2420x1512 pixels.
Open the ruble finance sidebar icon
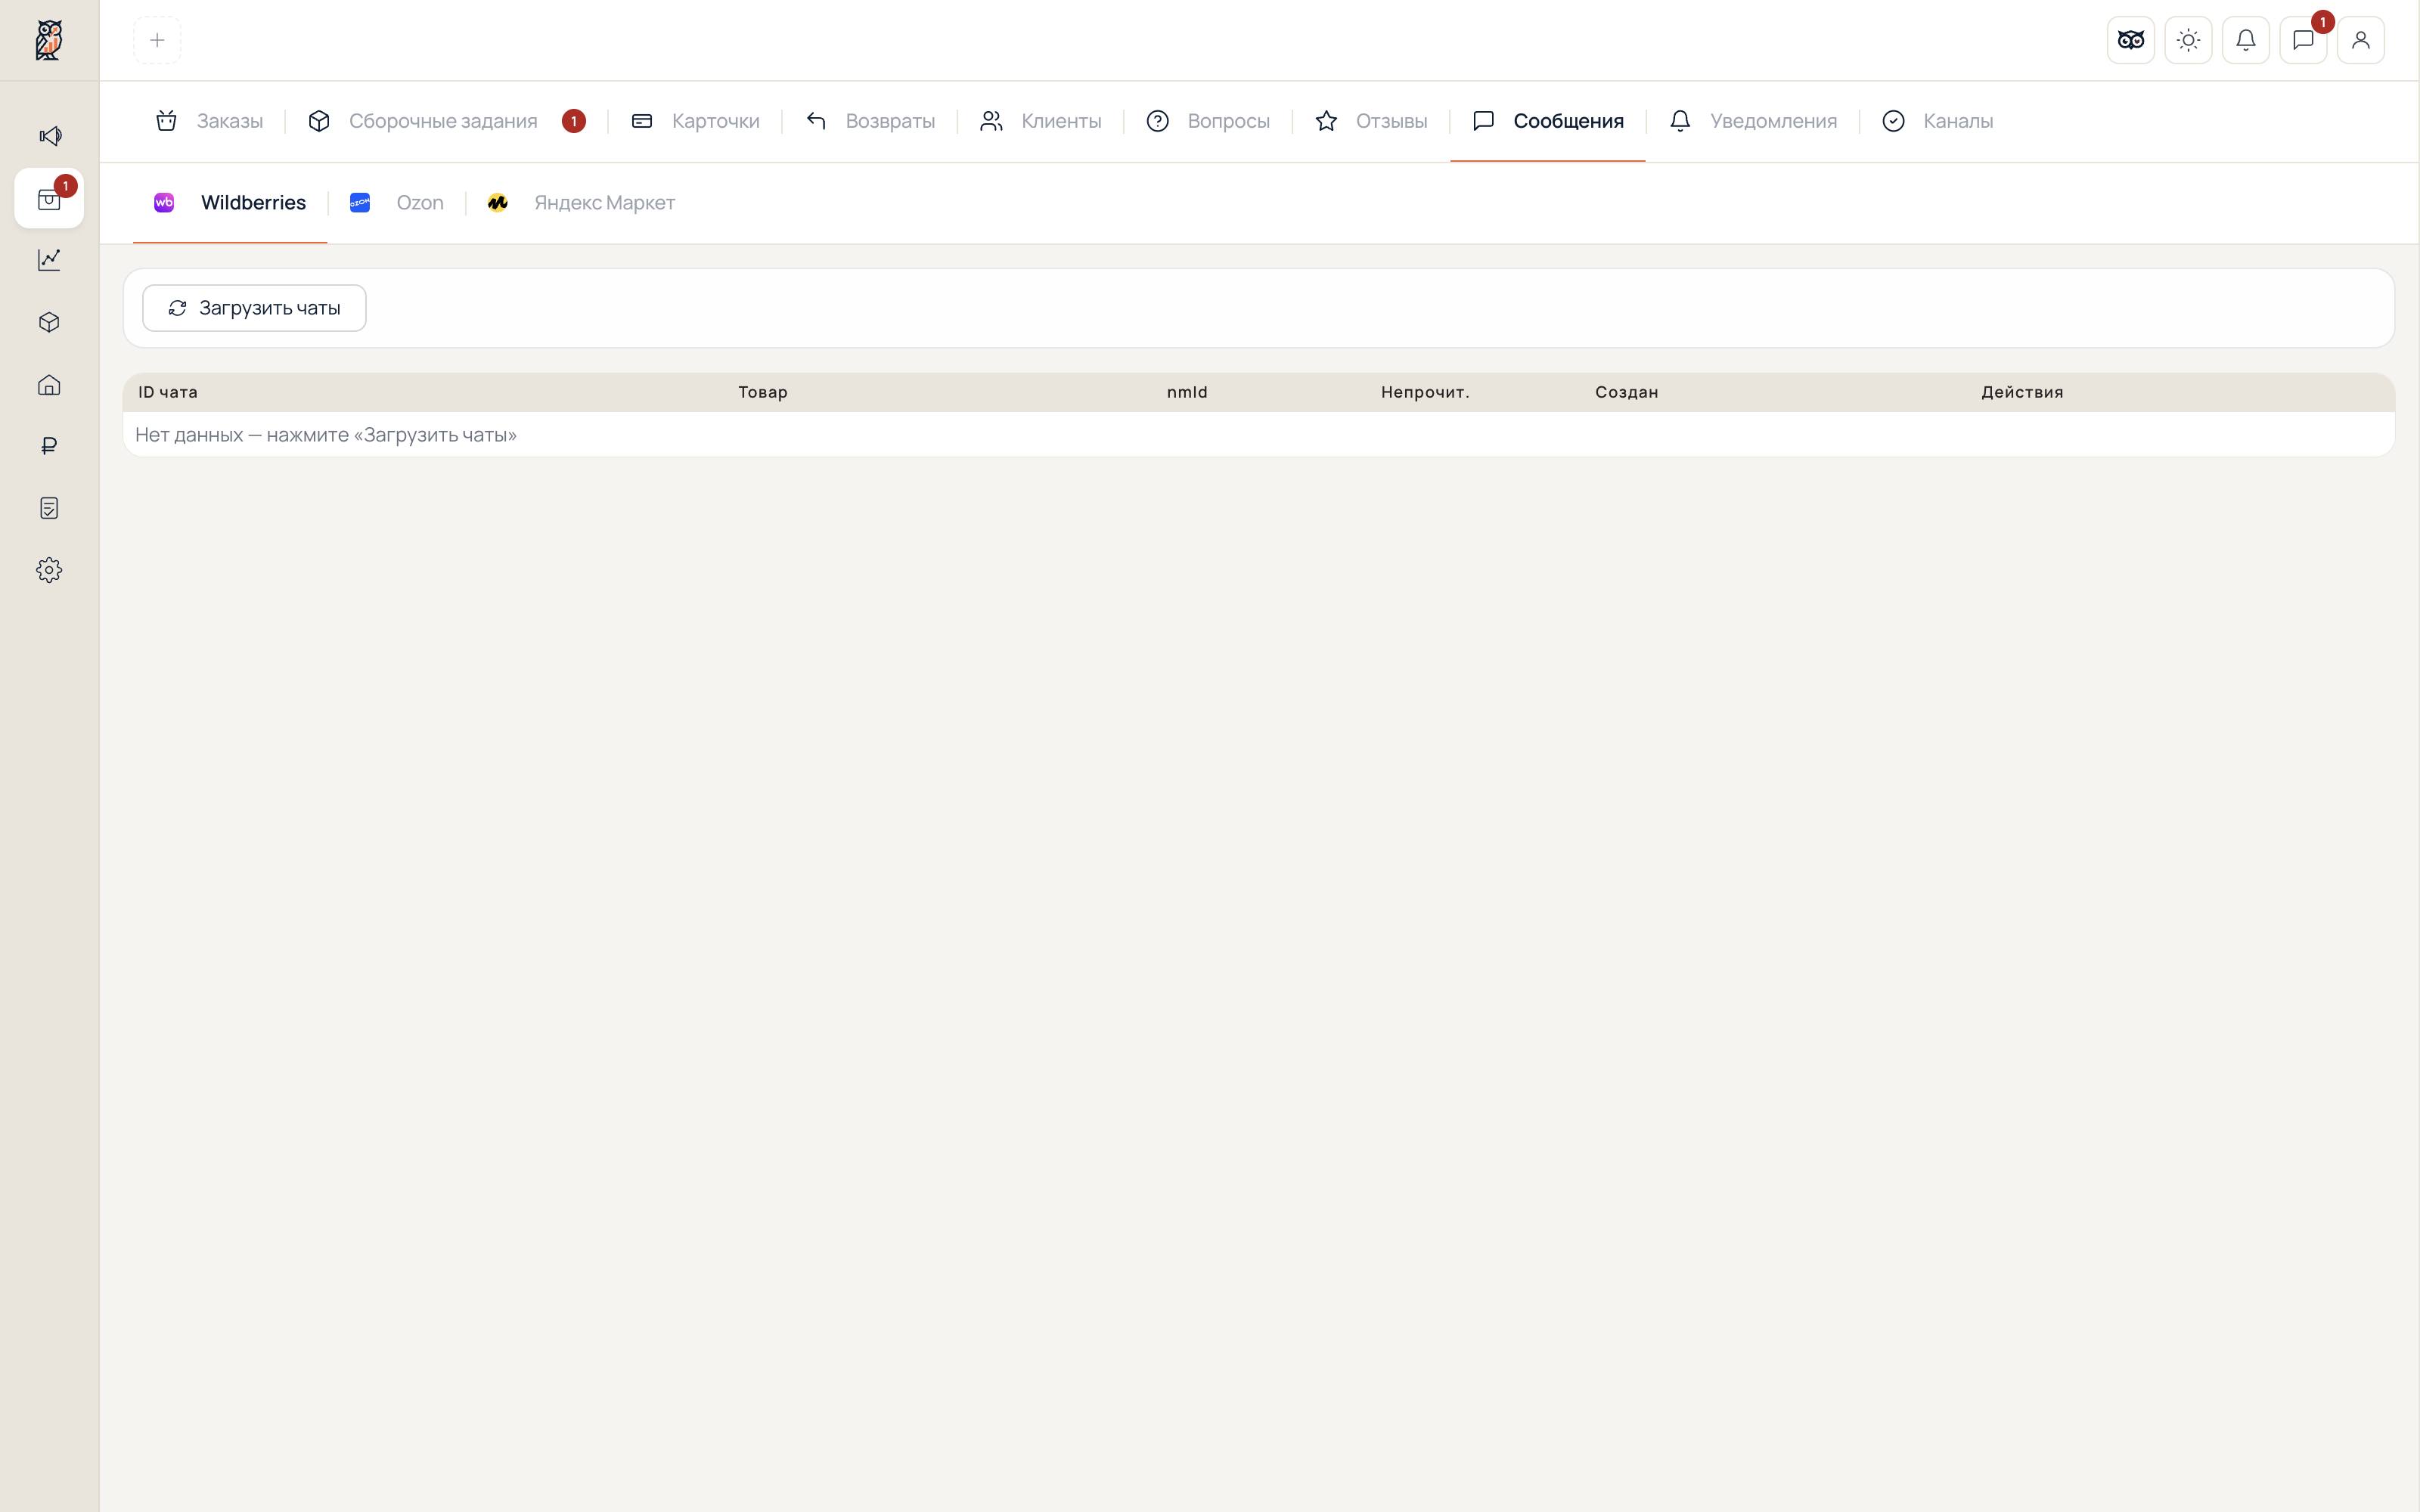coord(49,446)
